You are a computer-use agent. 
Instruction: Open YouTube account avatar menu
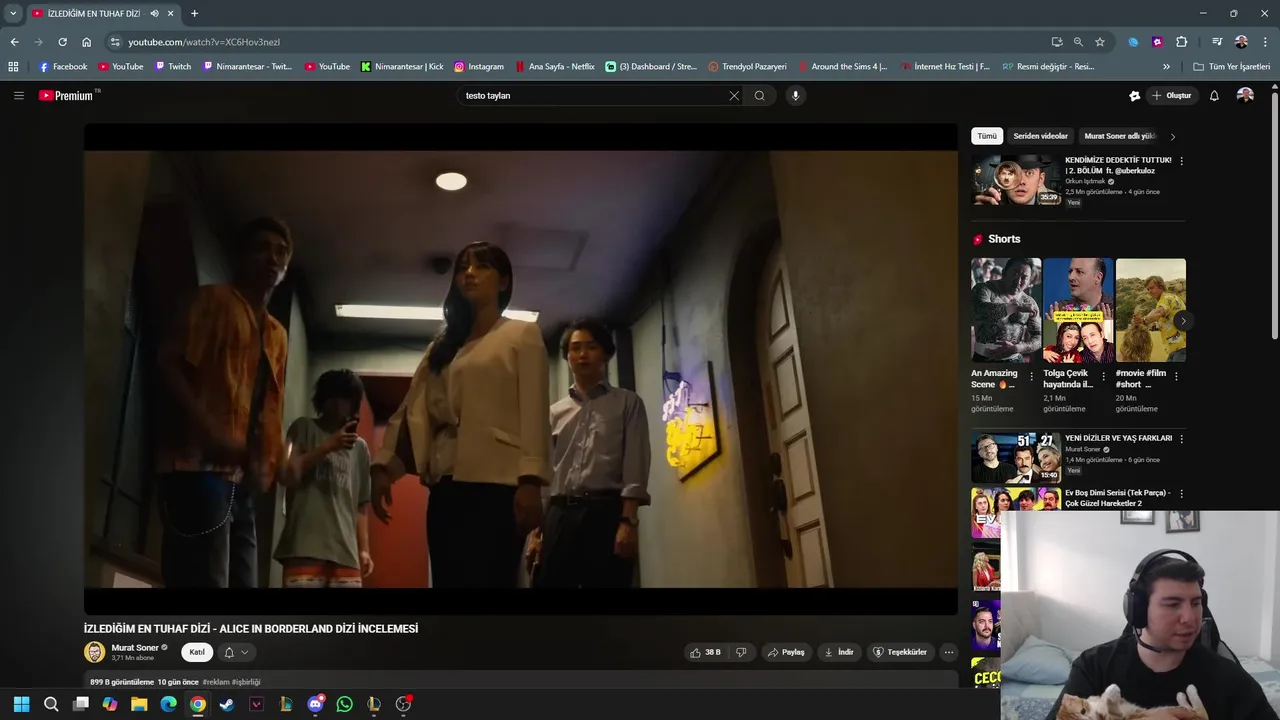(x=1245, y=95)
